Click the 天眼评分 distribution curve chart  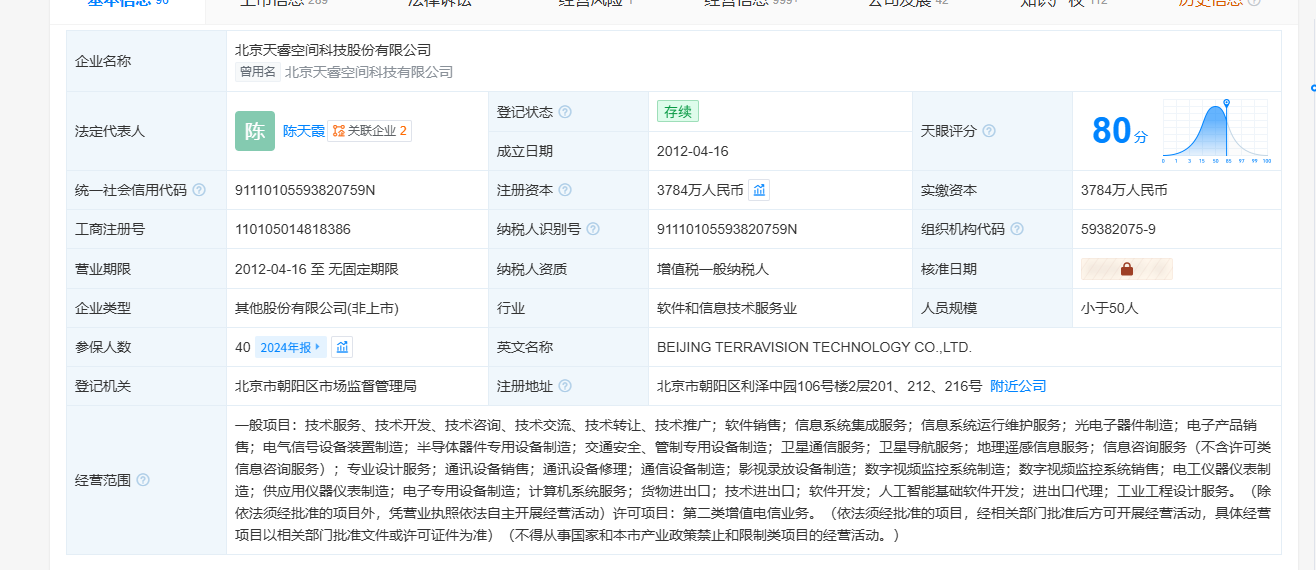(1215, 131)
